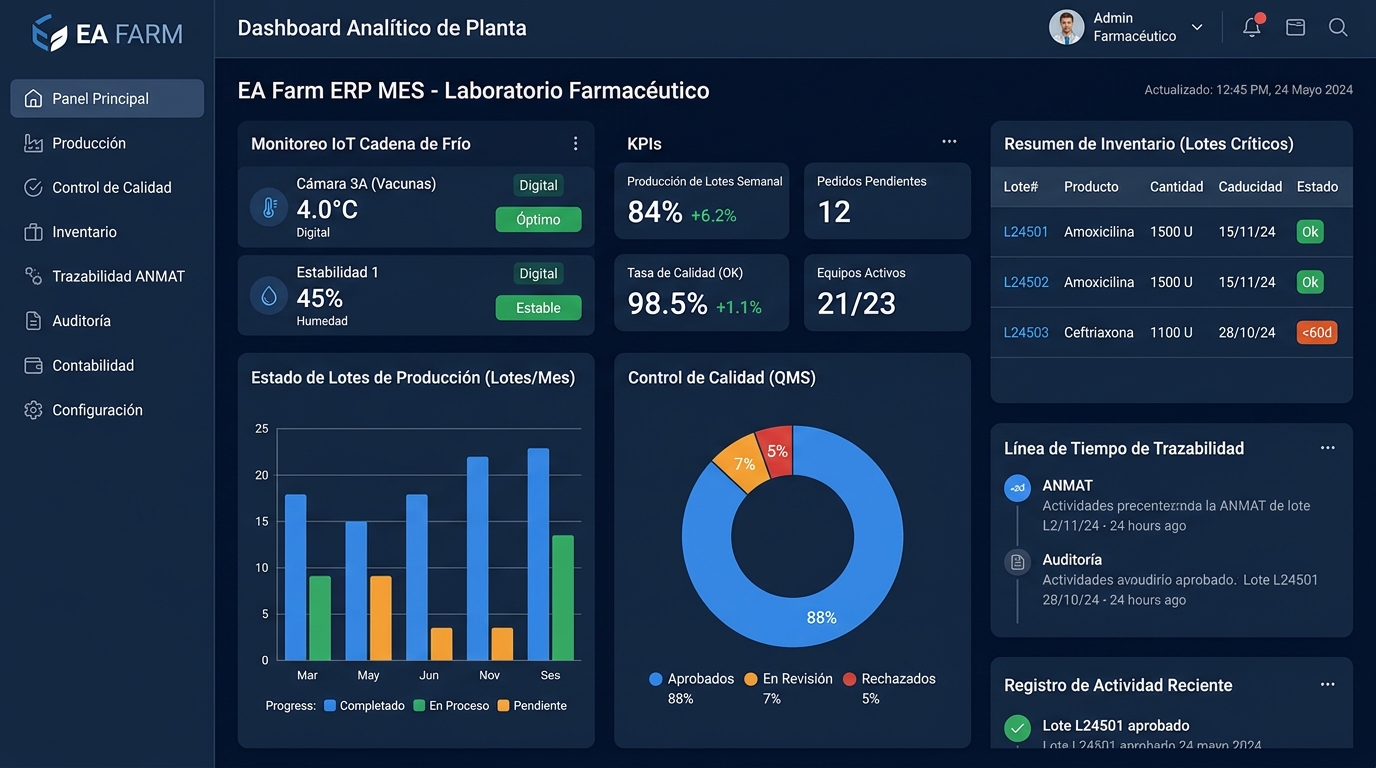The image size is (1376, 768).
Task: Click Completado legend color swatch
Action: coord(329,705)
